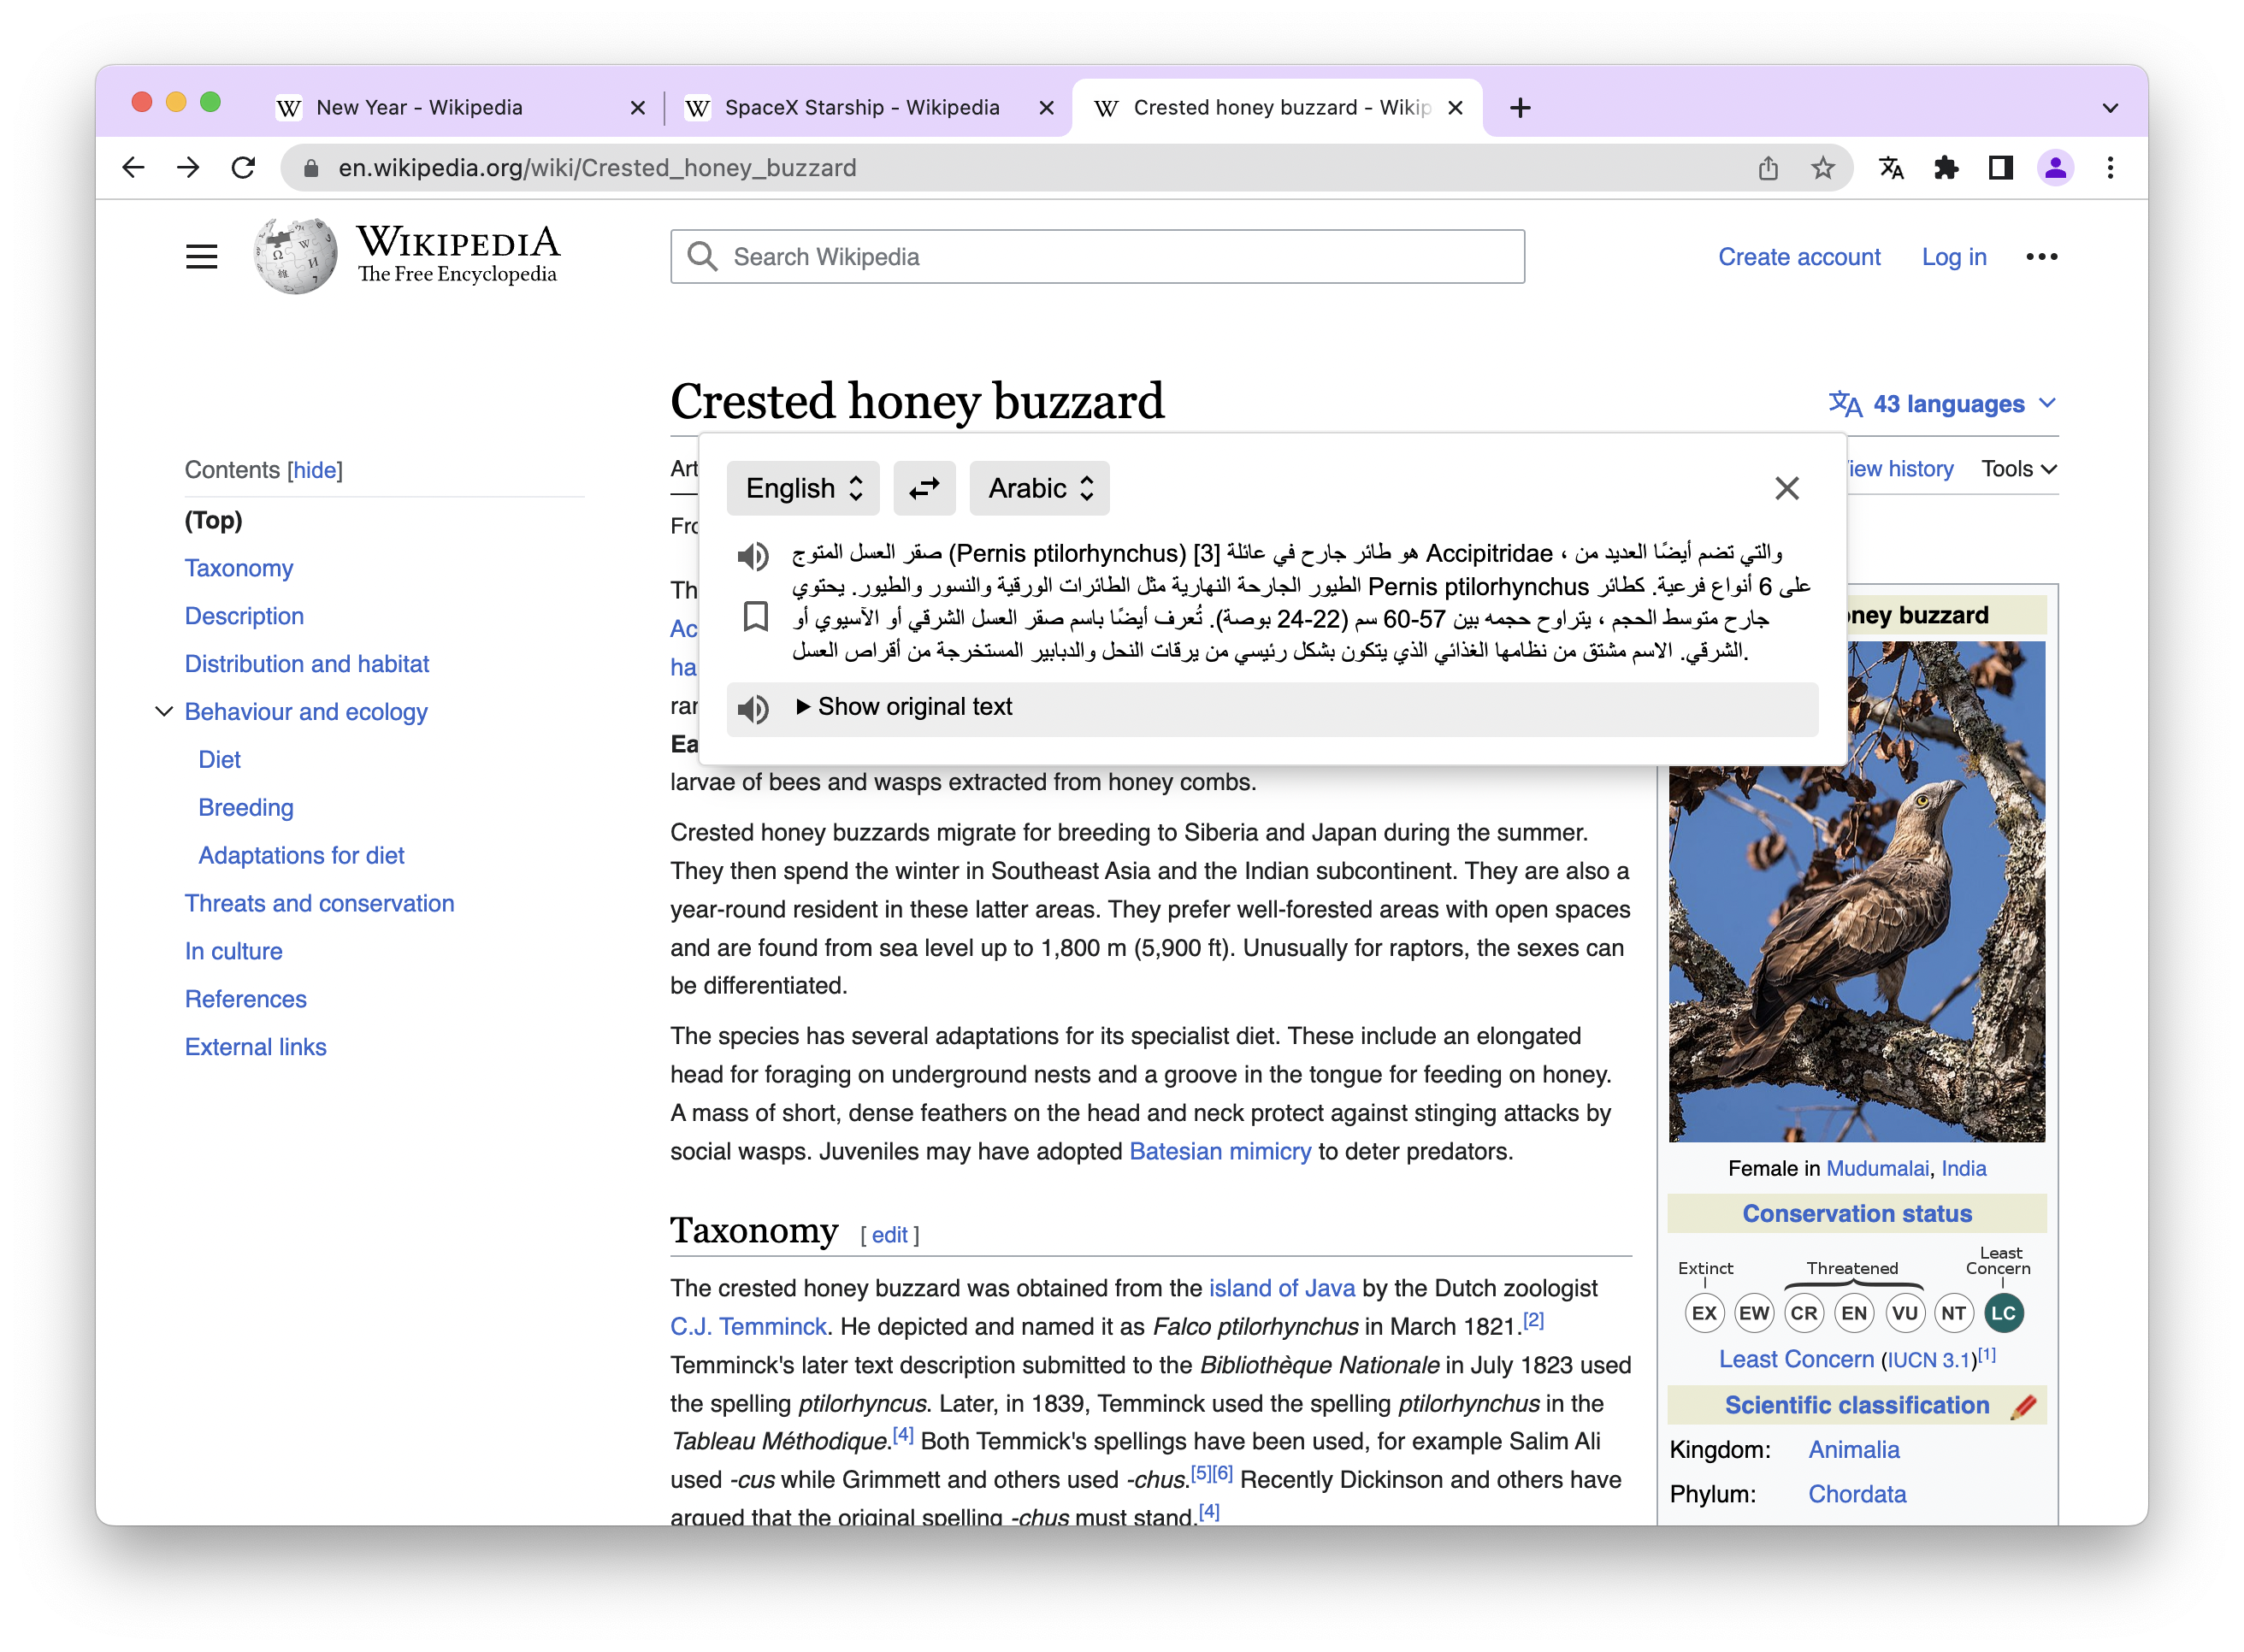Image resolution: width=2244 pixels, height=1652 pixels.
Task: Switch to the SpaceX Starship tab
Action: pos(861,108)
